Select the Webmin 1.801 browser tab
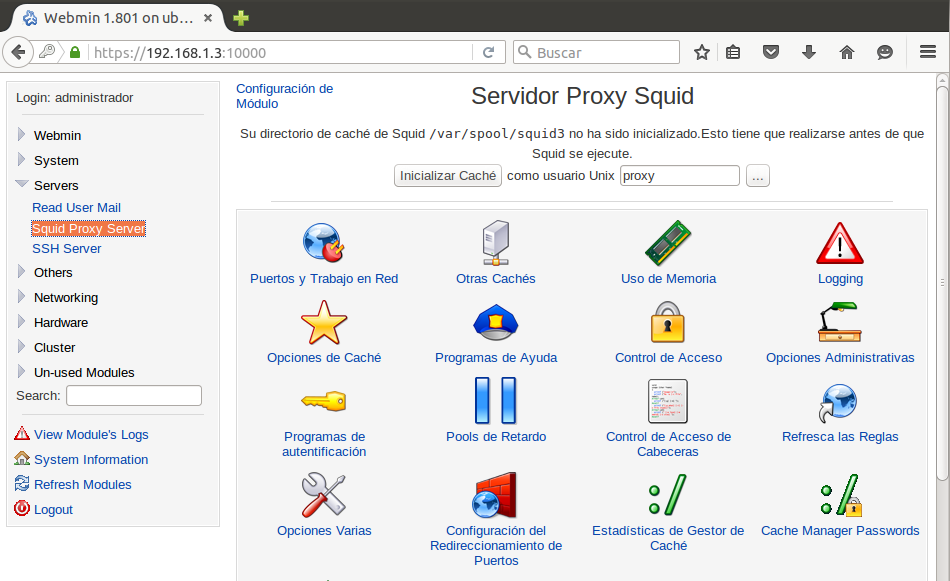 [x=117, y=18]
